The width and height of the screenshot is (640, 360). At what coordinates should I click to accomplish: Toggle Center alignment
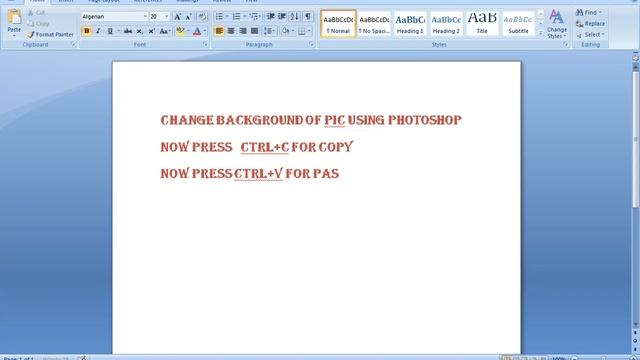click(231, 31)
